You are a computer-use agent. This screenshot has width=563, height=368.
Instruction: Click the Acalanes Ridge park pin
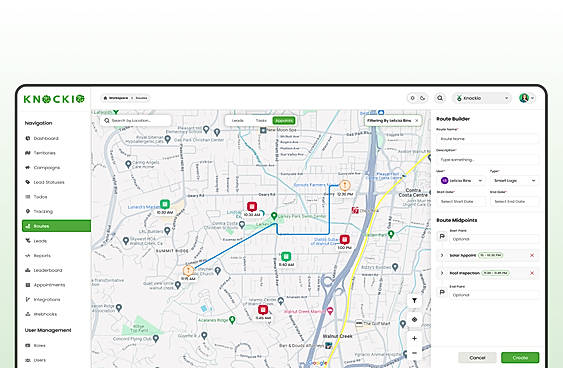(232, 320)
